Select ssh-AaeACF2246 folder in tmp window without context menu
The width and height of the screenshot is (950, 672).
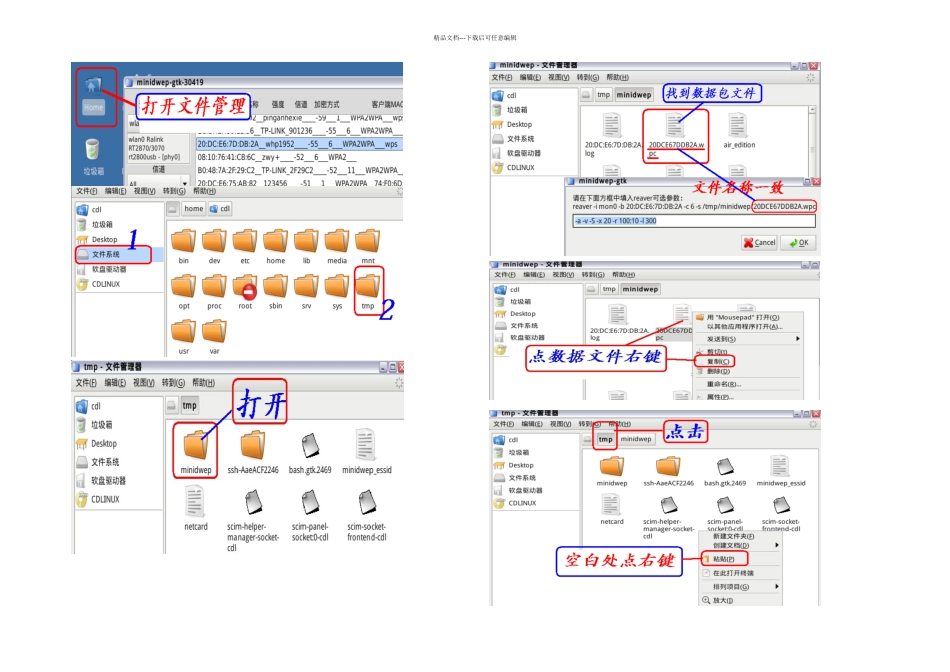253,452
